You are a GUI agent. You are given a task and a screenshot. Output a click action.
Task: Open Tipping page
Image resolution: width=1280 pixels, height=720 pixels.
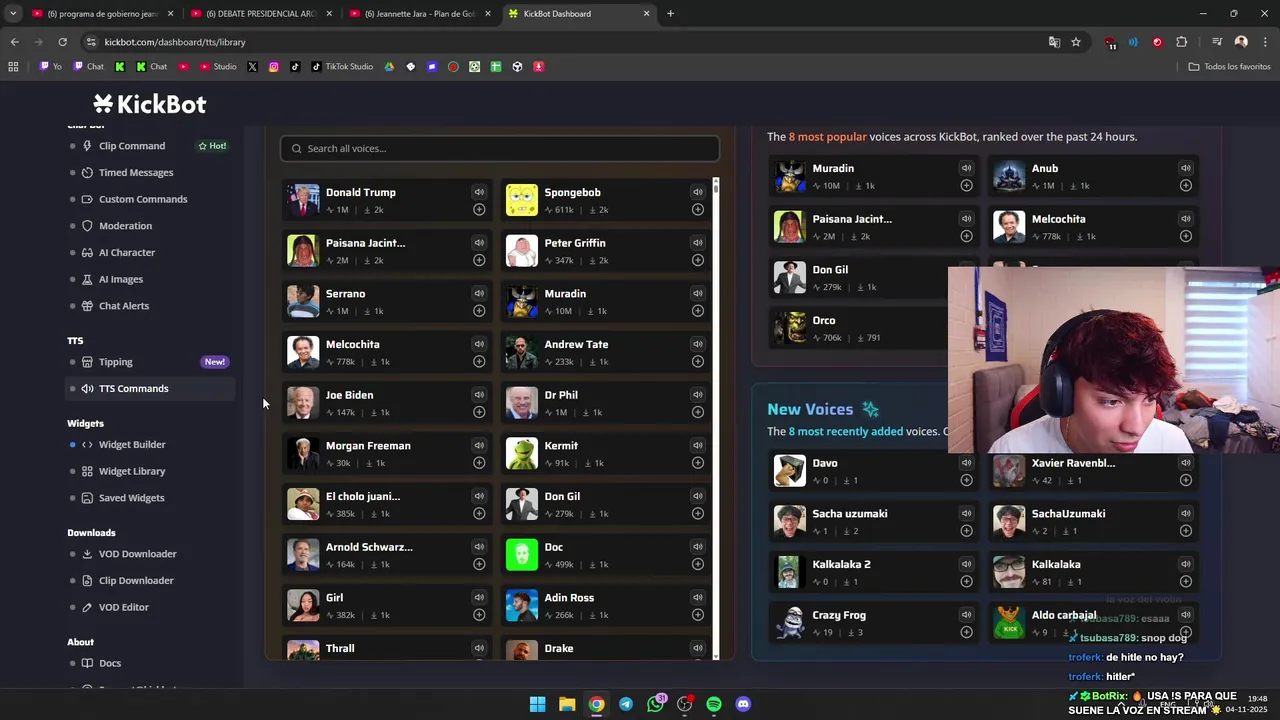point(115,362)
